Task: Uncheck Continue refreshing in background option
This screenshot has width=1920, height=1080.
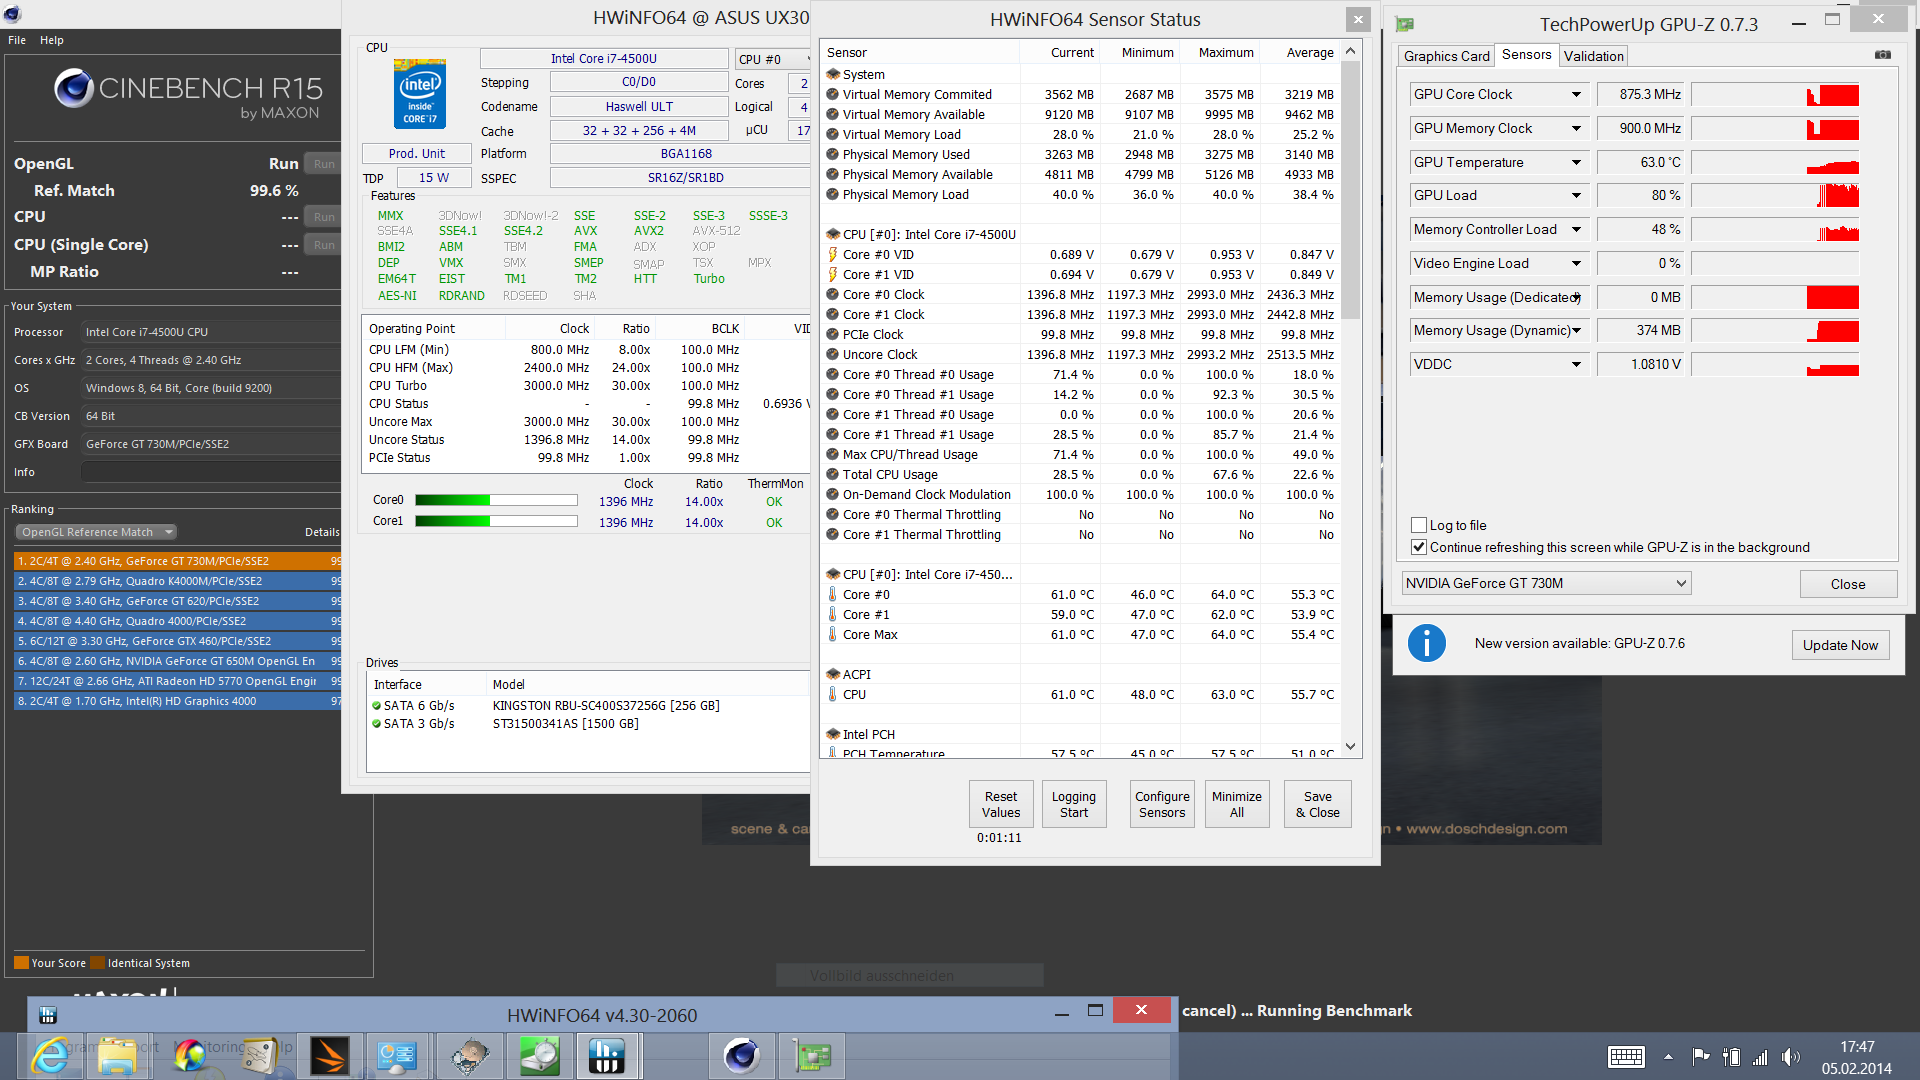Action: 1419,547
